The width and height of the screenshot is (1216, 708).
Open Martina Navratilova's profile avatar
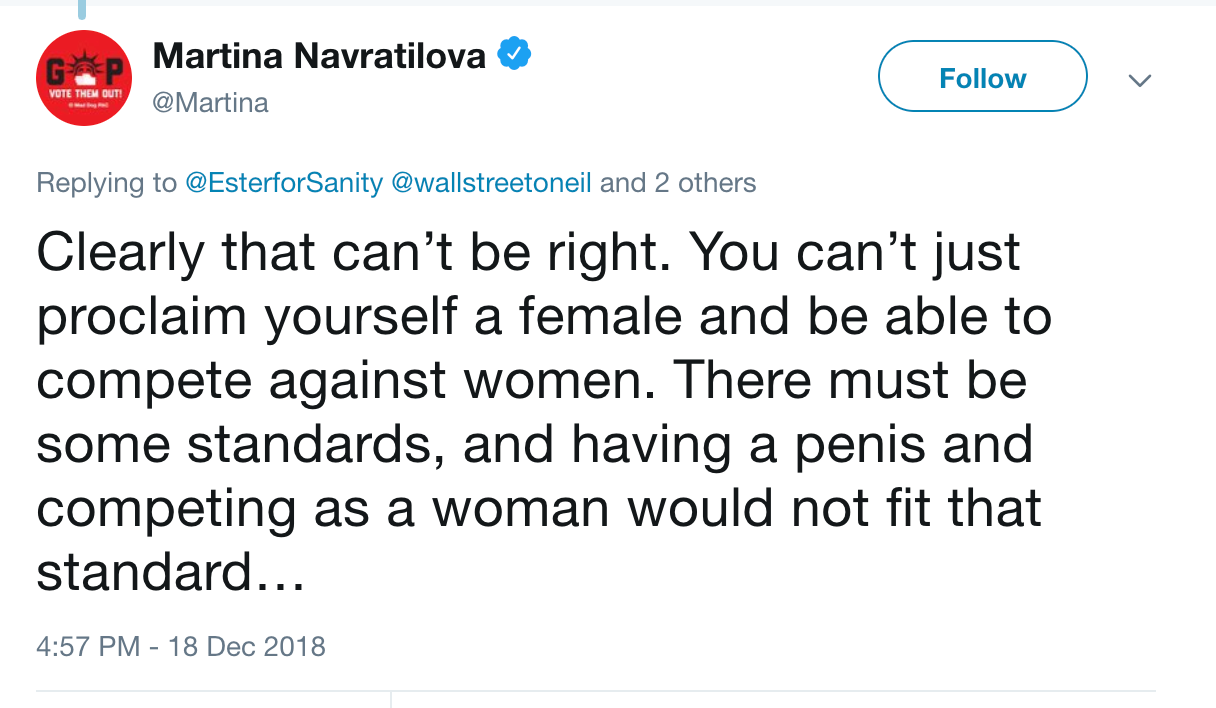[x=84, y=78]
